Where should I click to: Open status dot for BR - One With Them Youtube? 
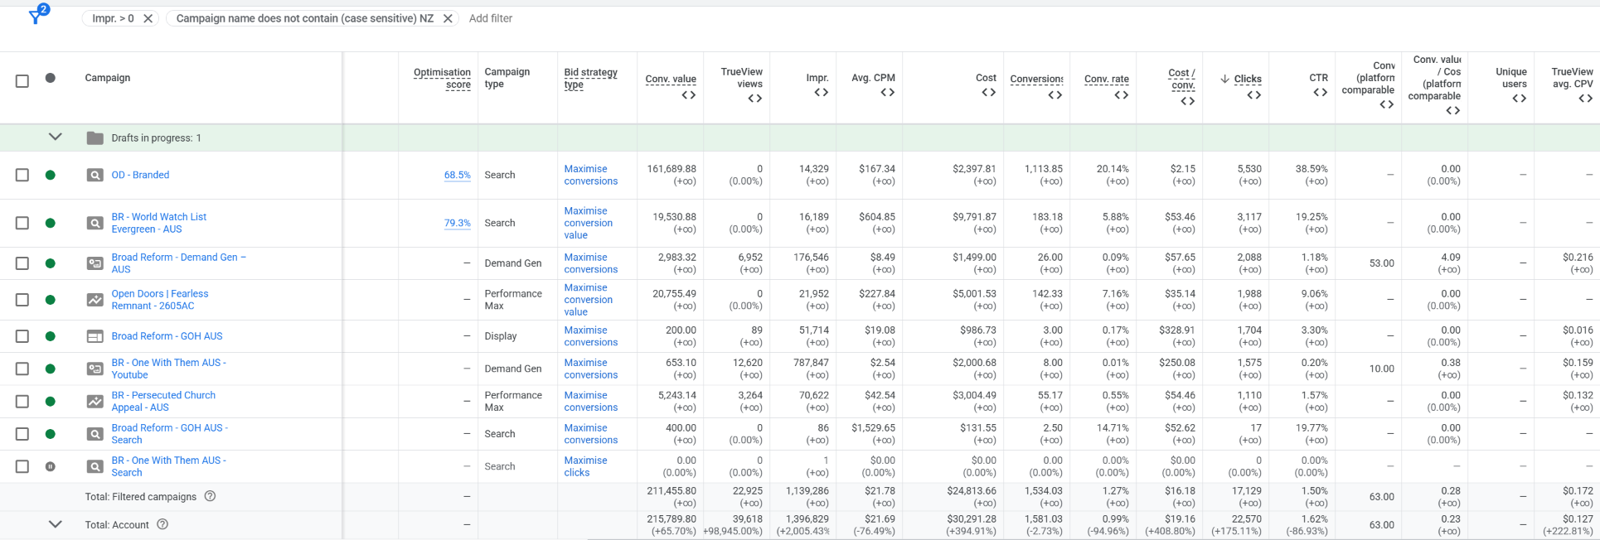50,369
